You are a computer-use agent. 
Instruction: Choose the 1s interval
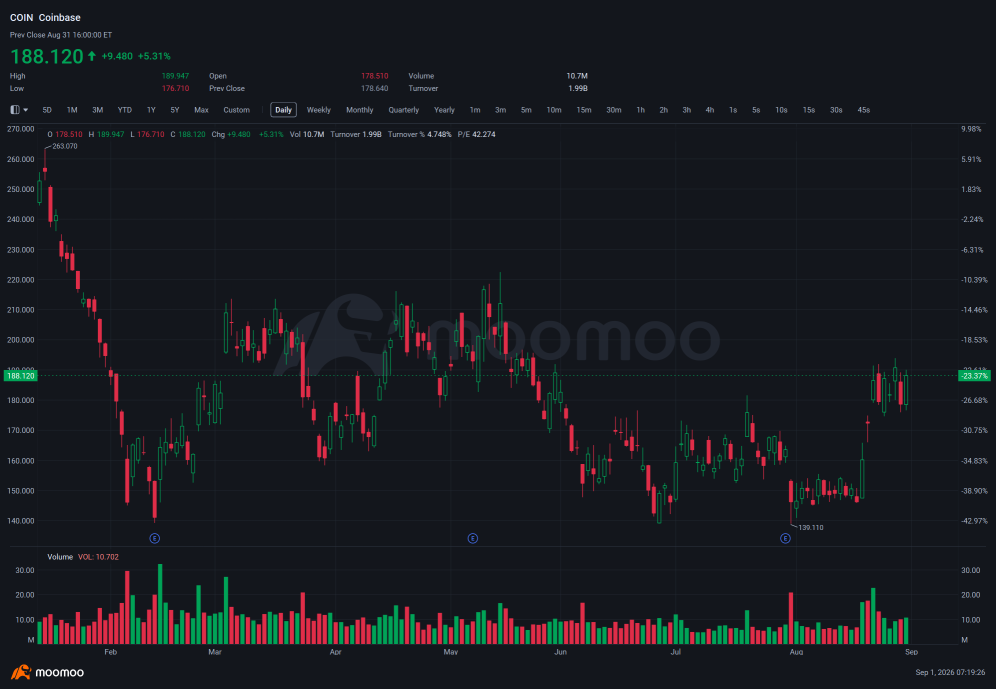[733, 110]
